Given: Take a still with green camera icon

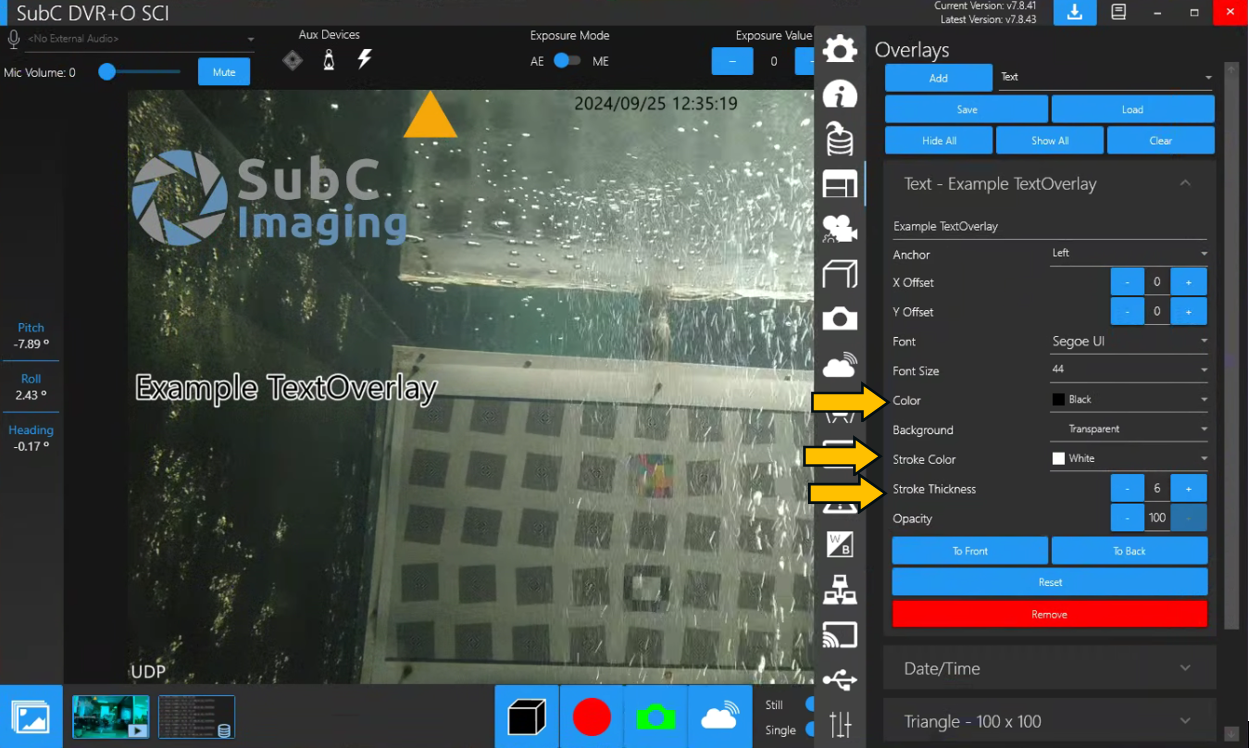Looking at the screenshot, I should 655,717.
